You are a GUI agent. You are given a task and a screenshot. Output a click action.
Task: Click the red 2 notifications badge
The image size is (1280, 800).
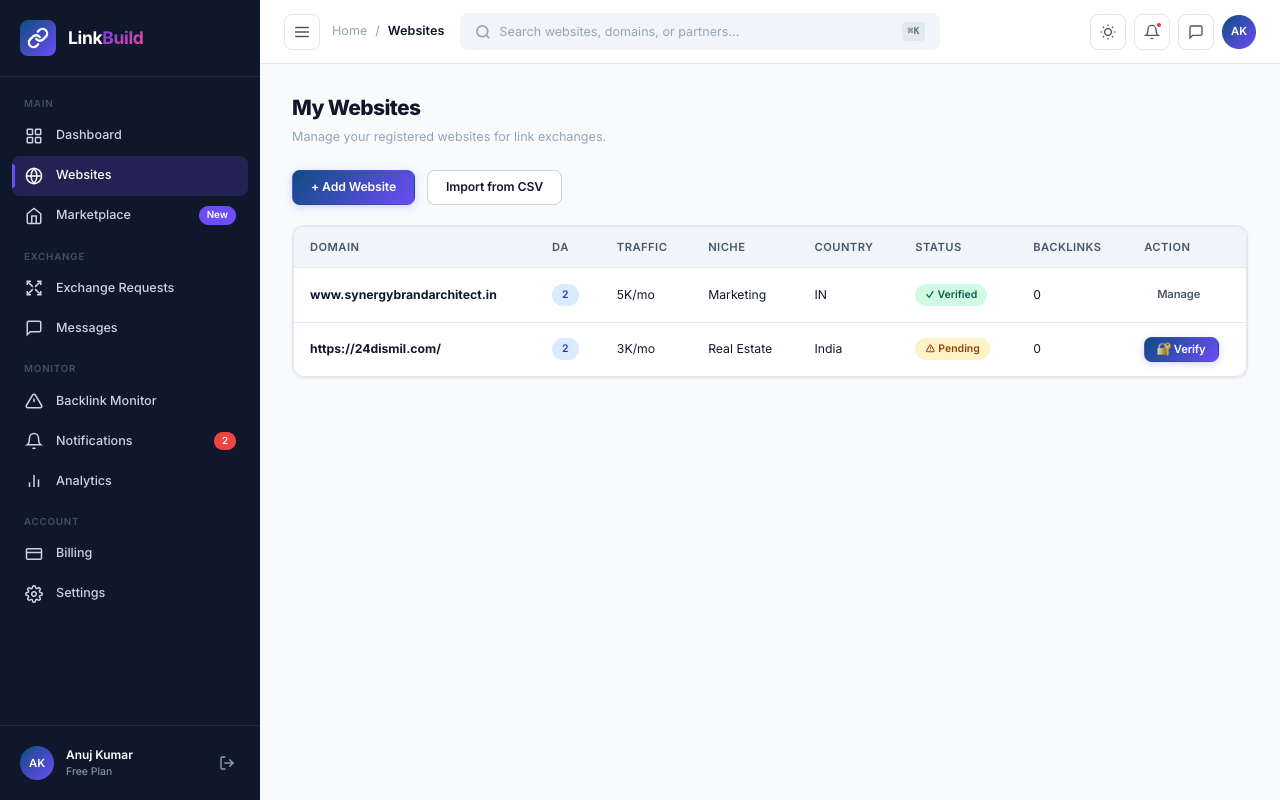pyautogui.click(x=225, y=441)
